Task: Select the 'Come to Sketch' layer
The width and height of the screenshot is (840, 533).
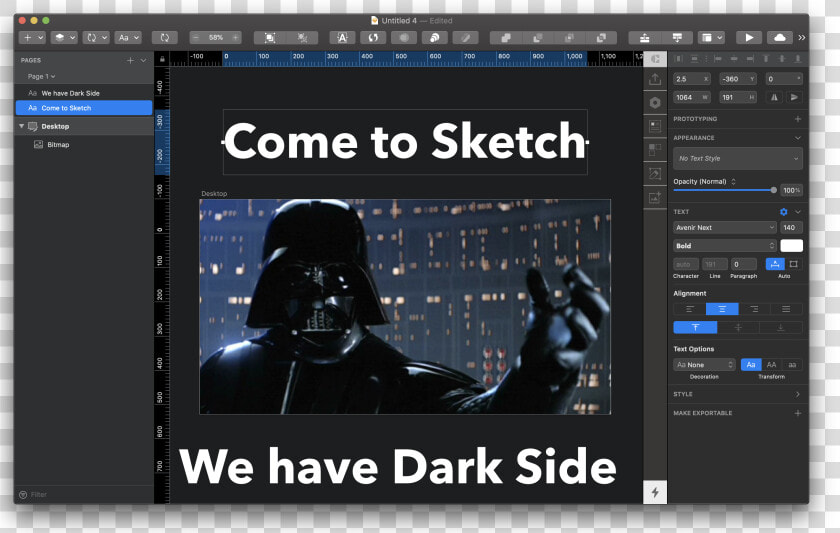Action: [x=84, y=108]
